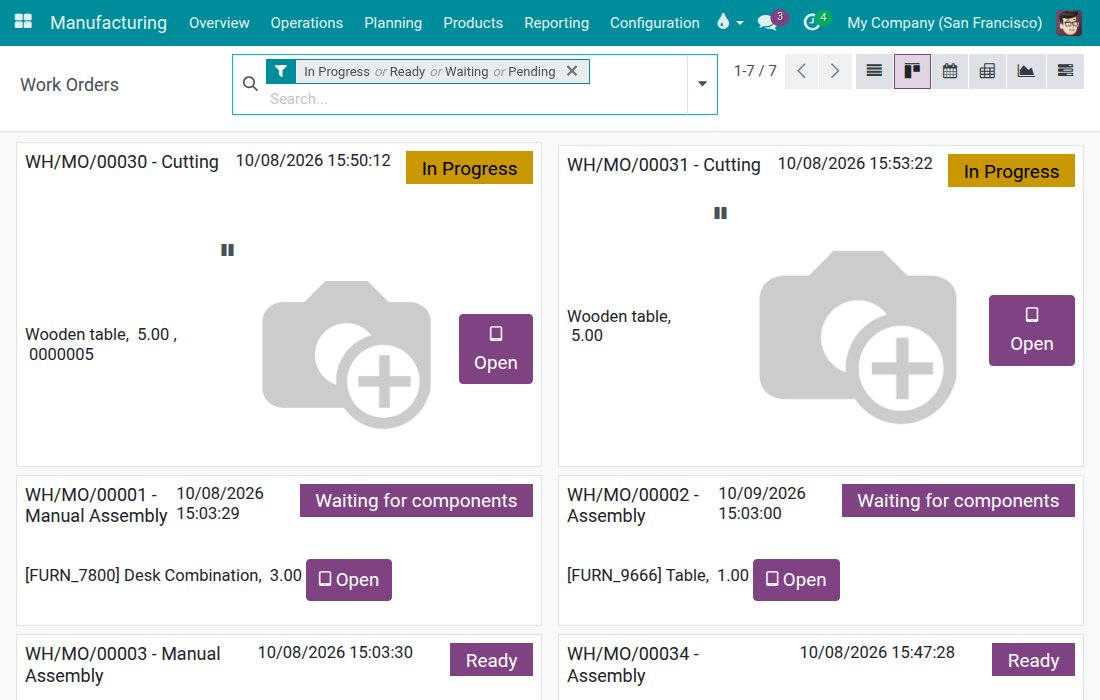Open the Configuration menu

[655, 22]
